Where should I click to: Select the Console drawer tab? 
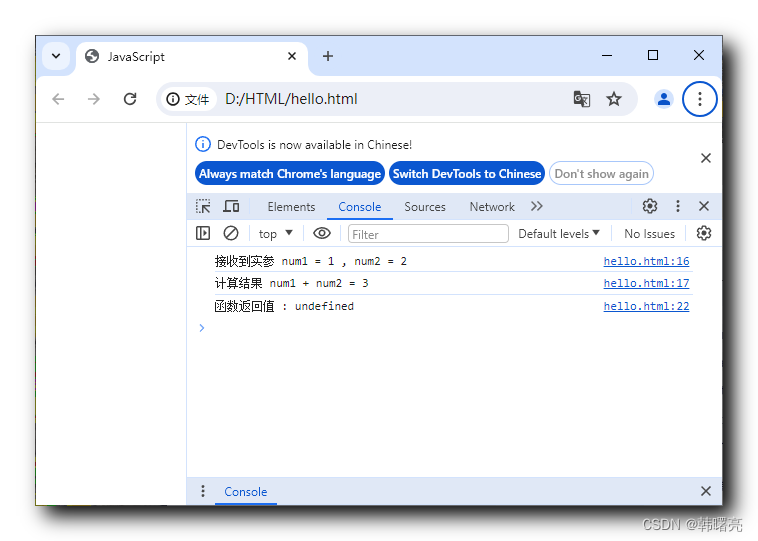pyautogui.click(x=246, y=492)
